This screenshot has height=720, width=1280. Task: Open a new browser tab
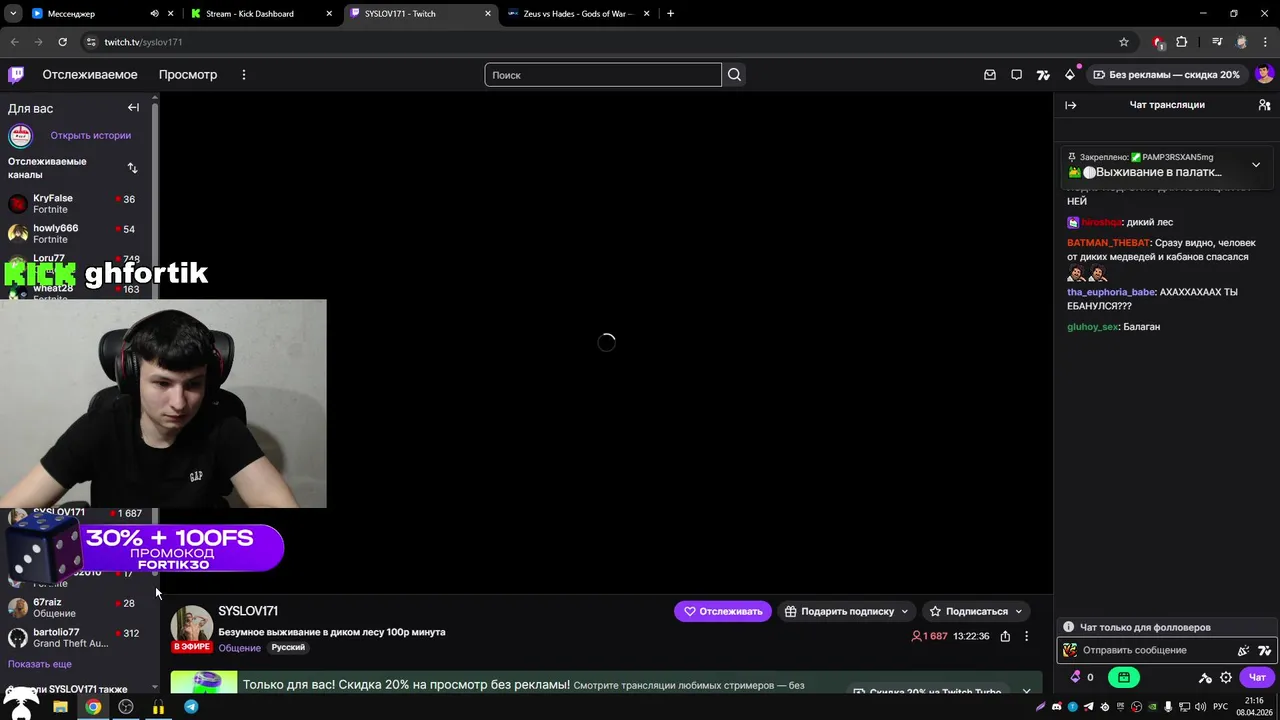670,14
